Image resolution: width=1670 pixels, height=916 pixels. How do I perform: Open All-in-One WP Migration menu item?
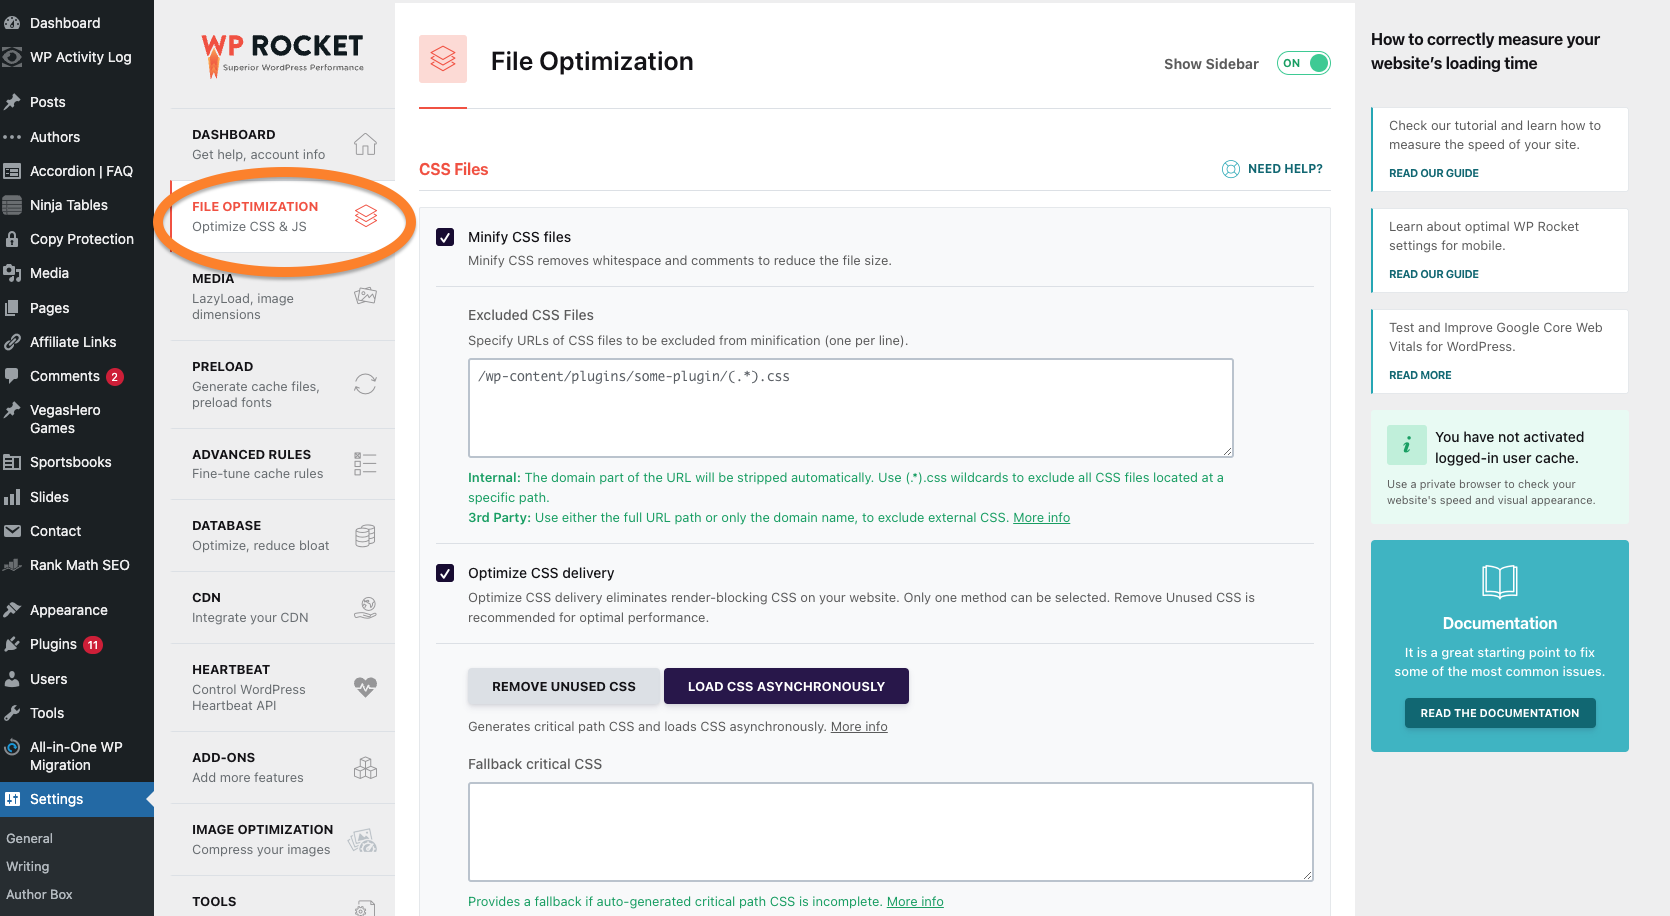[77, 756]
